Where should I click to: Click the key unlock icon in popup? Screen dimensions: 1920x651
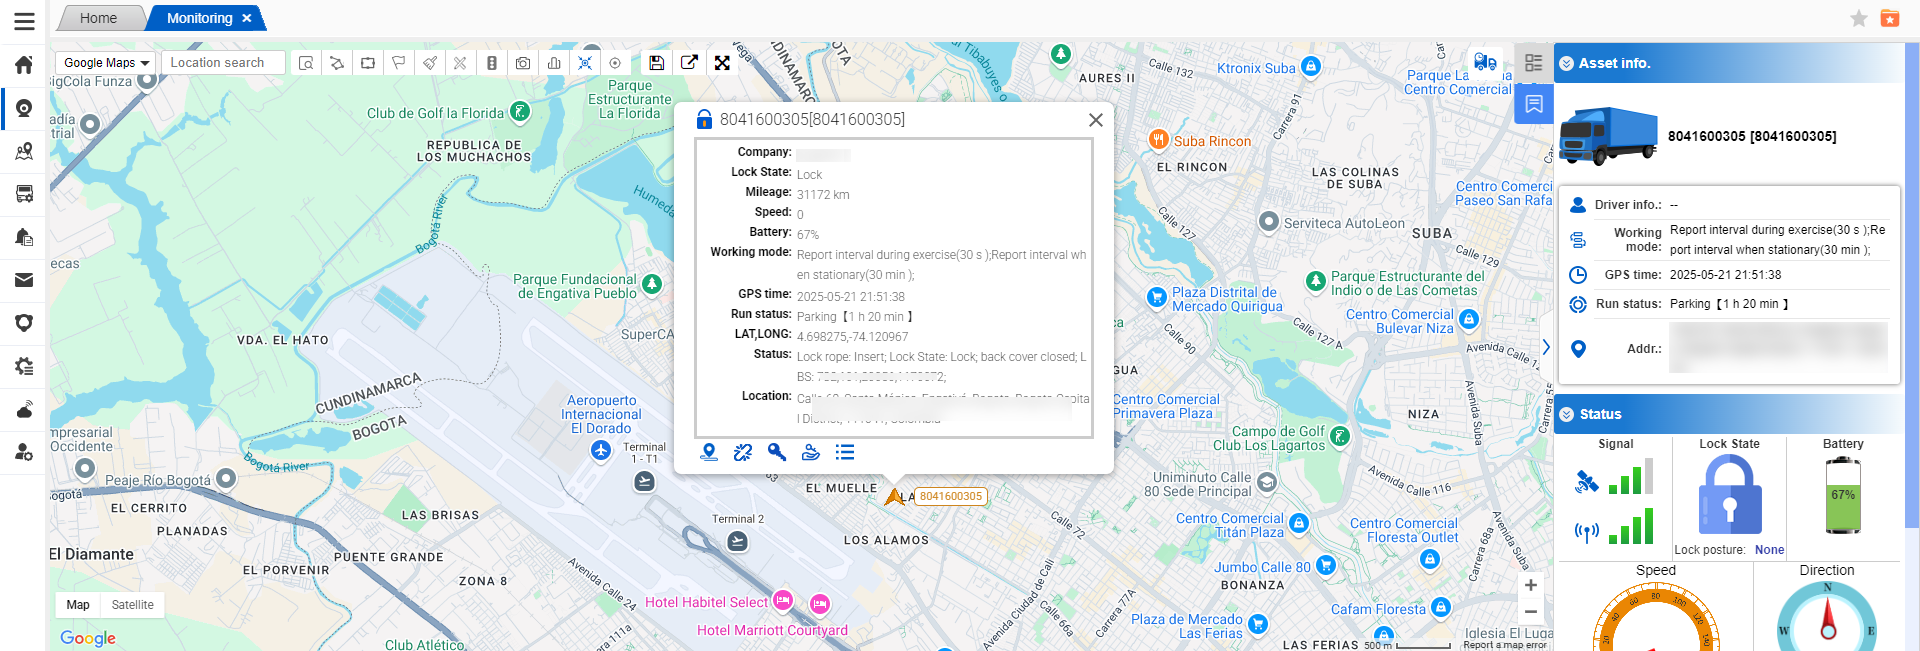click(777, 452)
